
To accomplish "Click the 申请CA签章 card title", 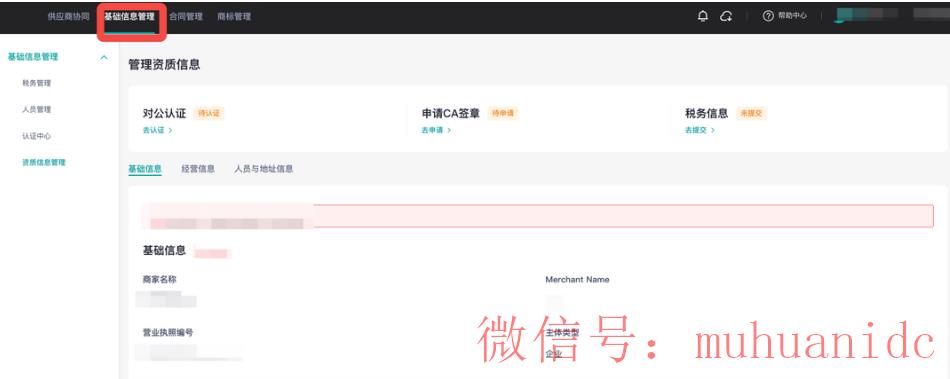I will point(451,113).
